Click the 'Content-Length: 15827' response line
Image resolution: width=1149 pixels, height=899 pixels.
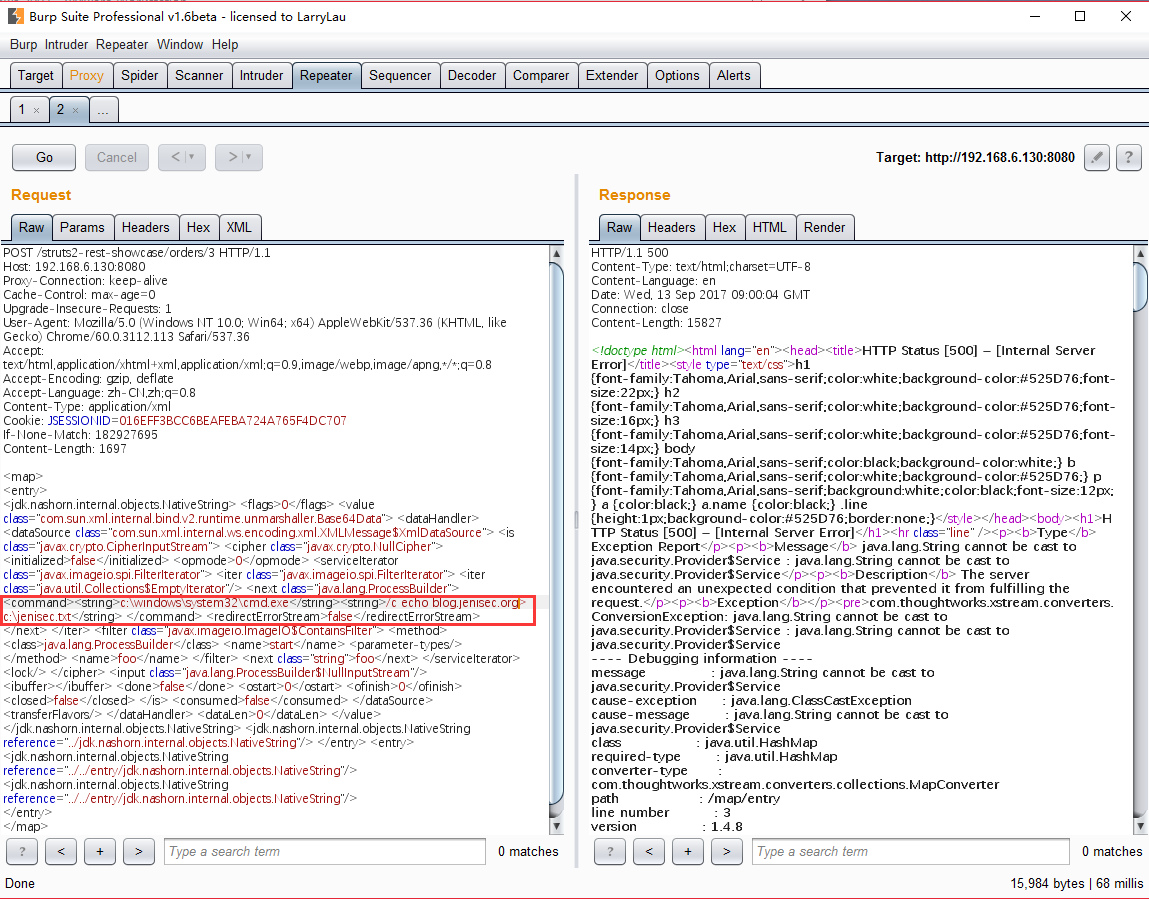[x=656, y=322]
